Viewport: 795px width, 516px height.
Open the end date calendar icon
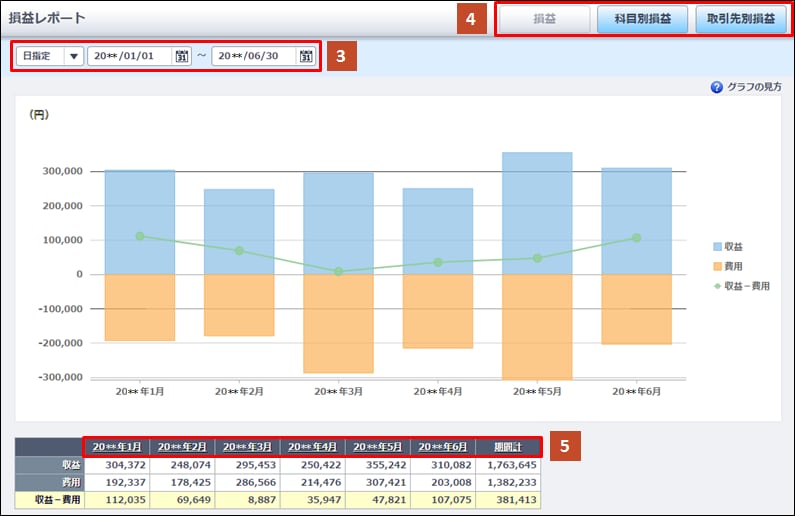click(x=306, y=56)
